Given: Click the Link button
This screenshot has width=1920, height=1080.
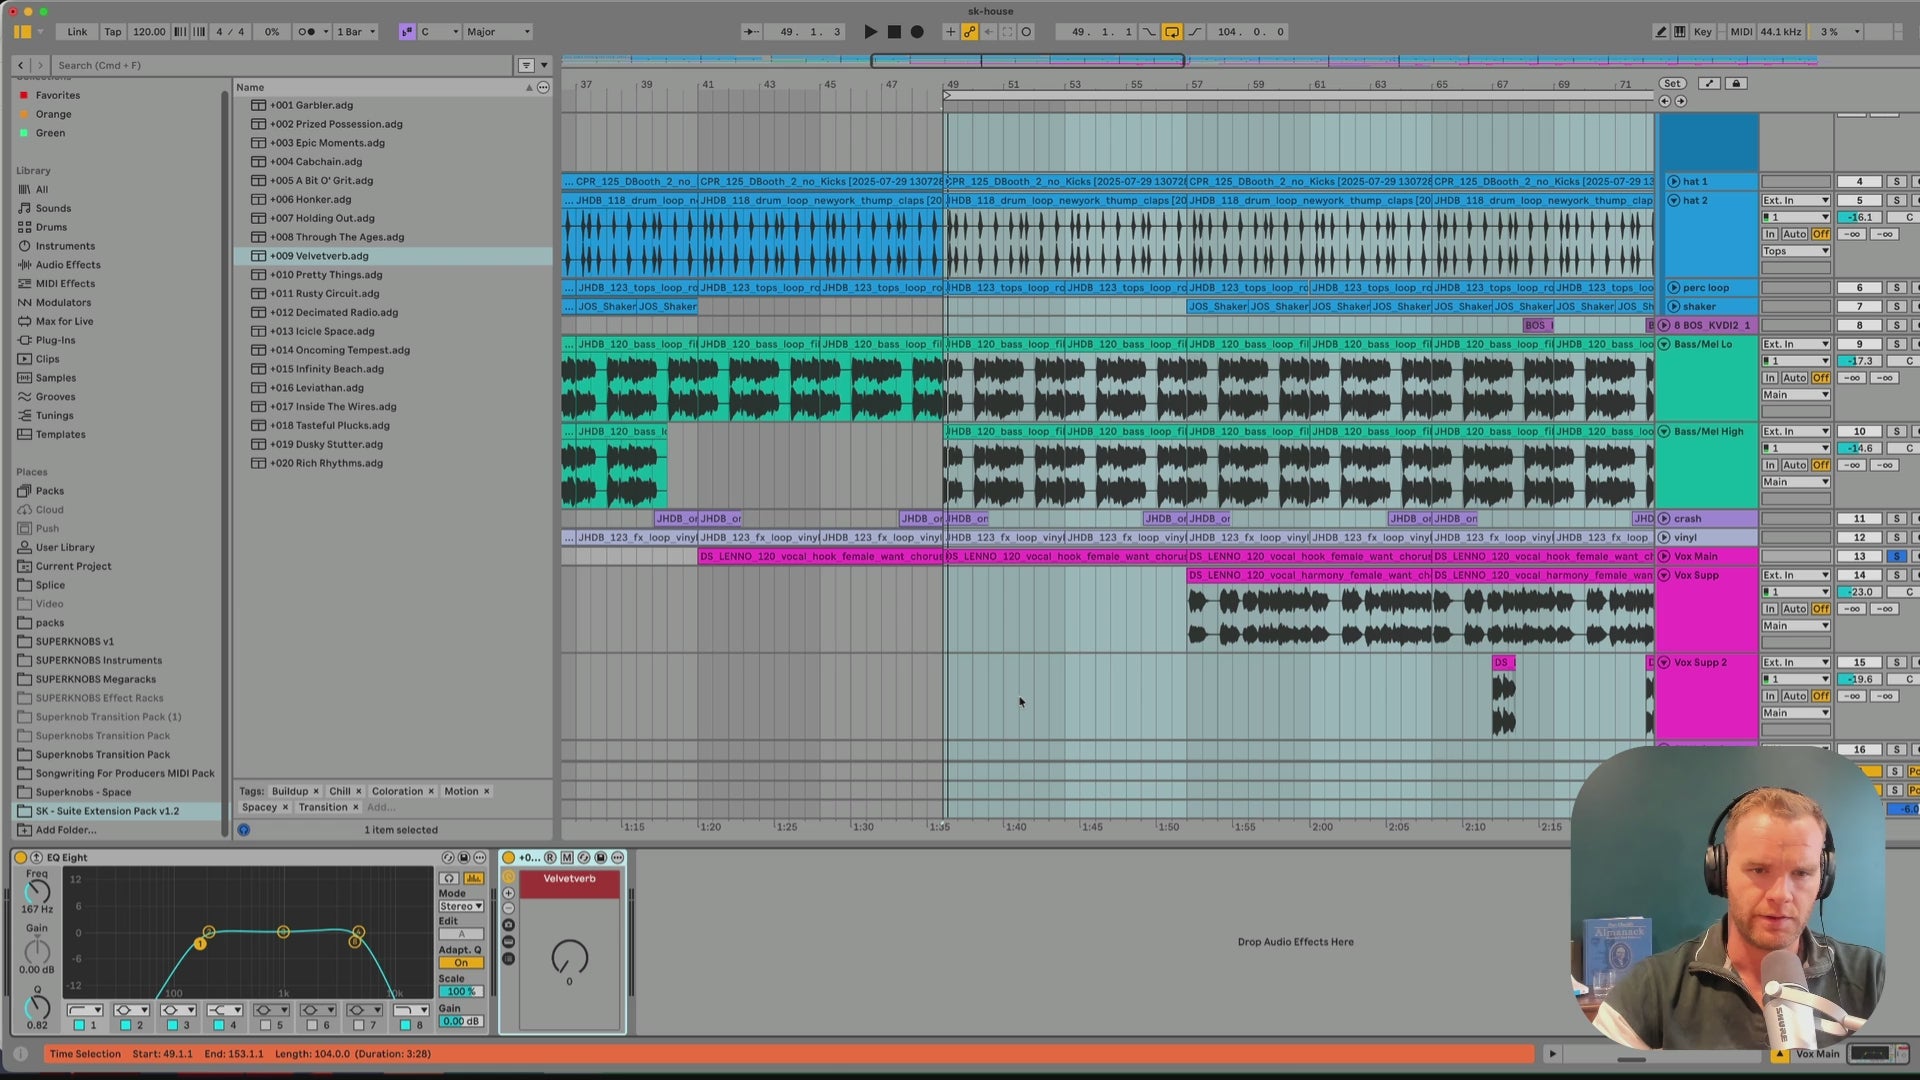Looking at the screenshot, I should (77, 32).
